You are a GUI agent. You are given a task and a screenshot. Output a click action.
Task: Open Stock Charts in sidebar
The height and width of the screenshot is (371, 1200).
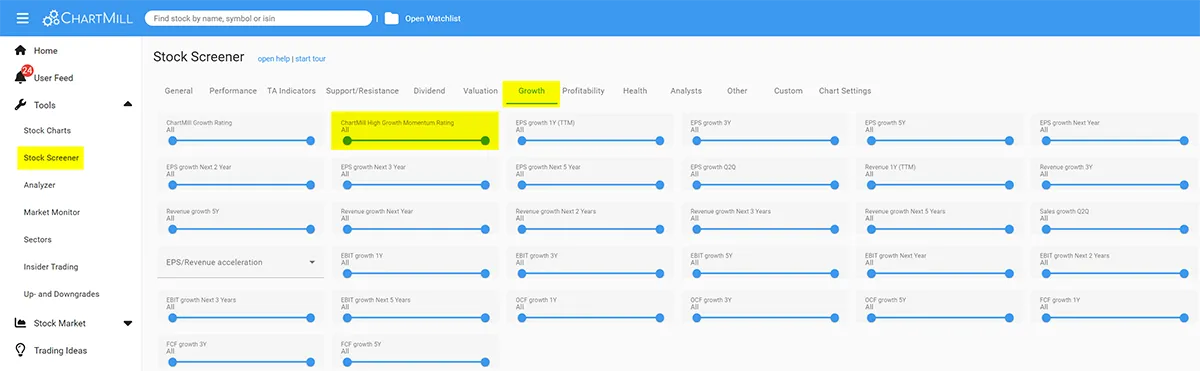[x=47, y=131]
